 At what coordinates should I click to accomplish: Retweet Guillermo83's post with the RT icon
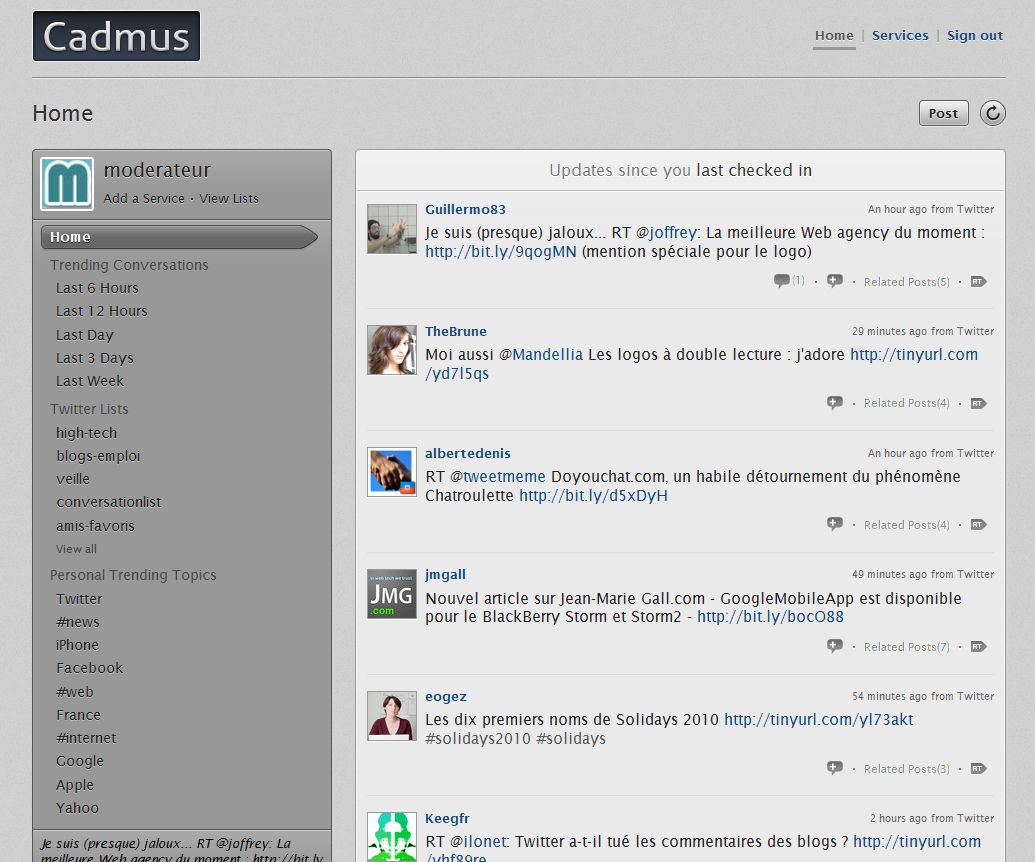pos(978,282)
